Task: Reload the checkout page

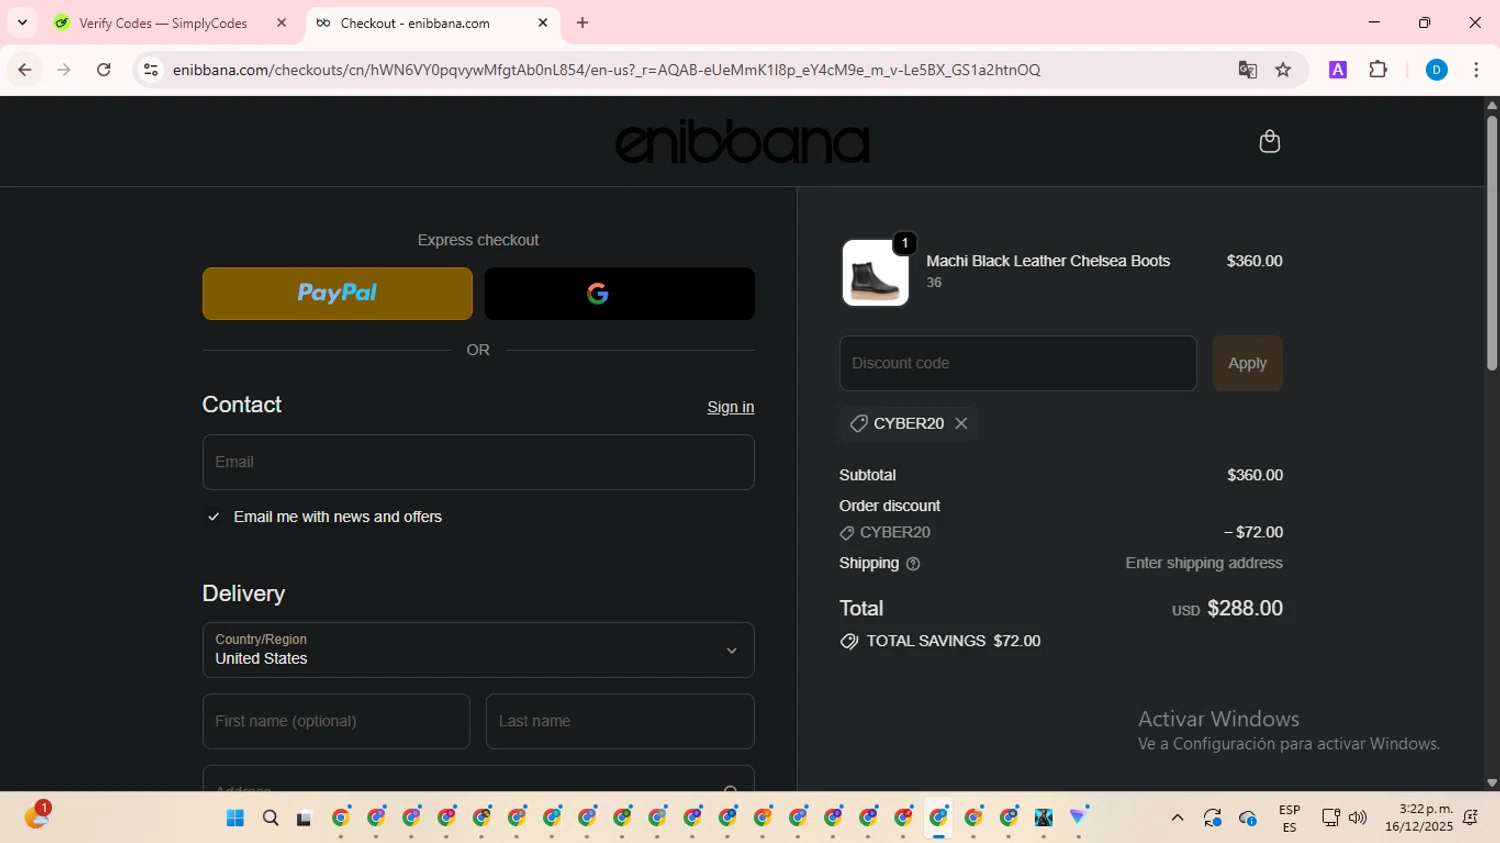Action: pos(104,70)
